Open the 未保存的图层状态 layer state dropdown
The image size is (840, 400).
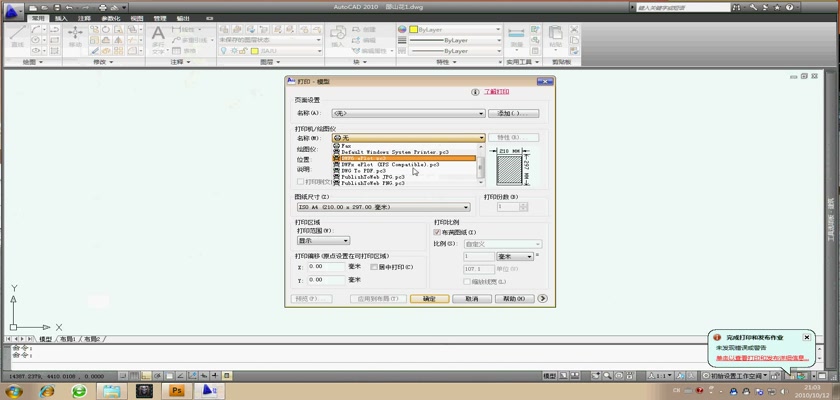269,40
